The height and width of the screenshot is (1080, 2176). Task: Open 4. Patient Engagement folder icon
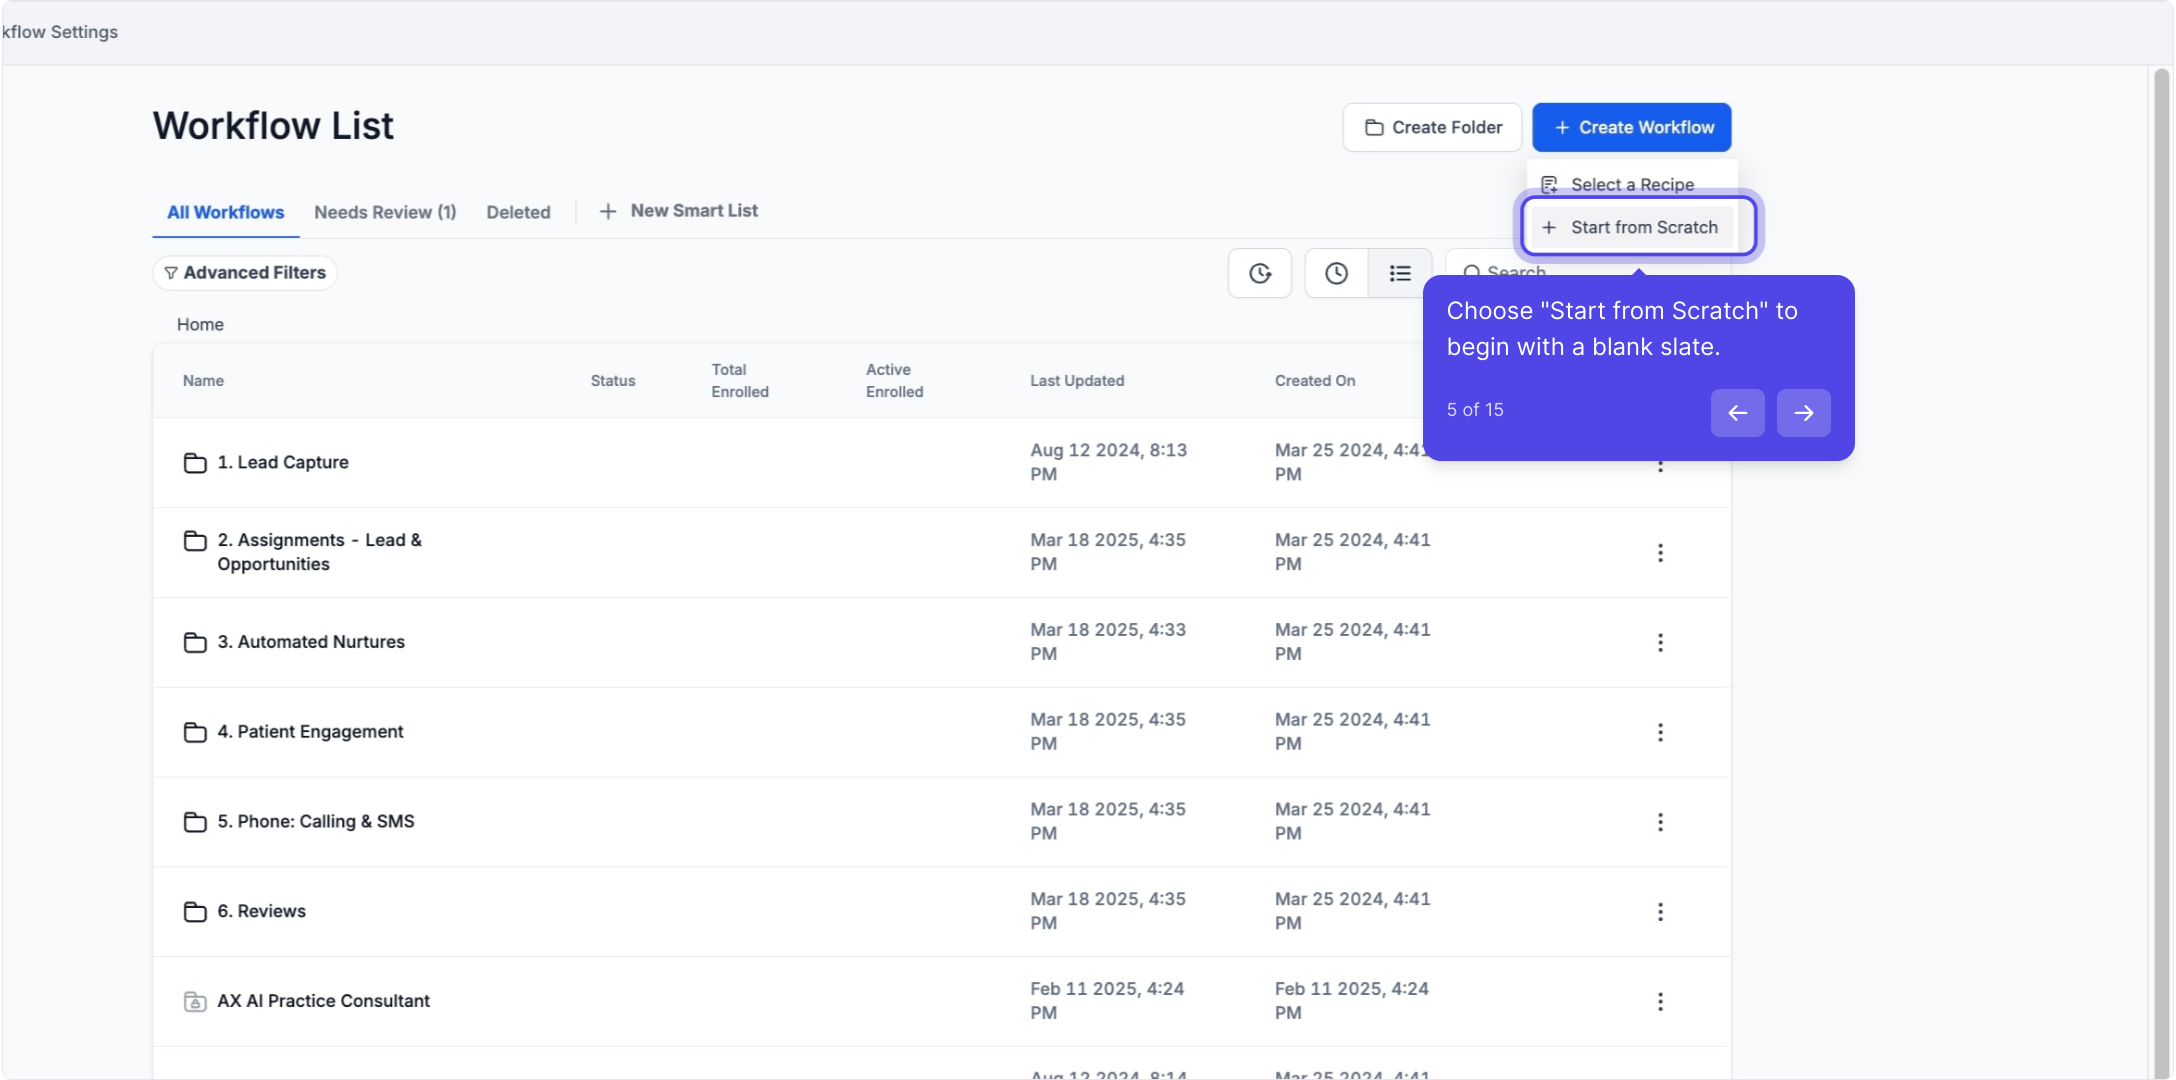pyautogui.click(x=195, y=732)
